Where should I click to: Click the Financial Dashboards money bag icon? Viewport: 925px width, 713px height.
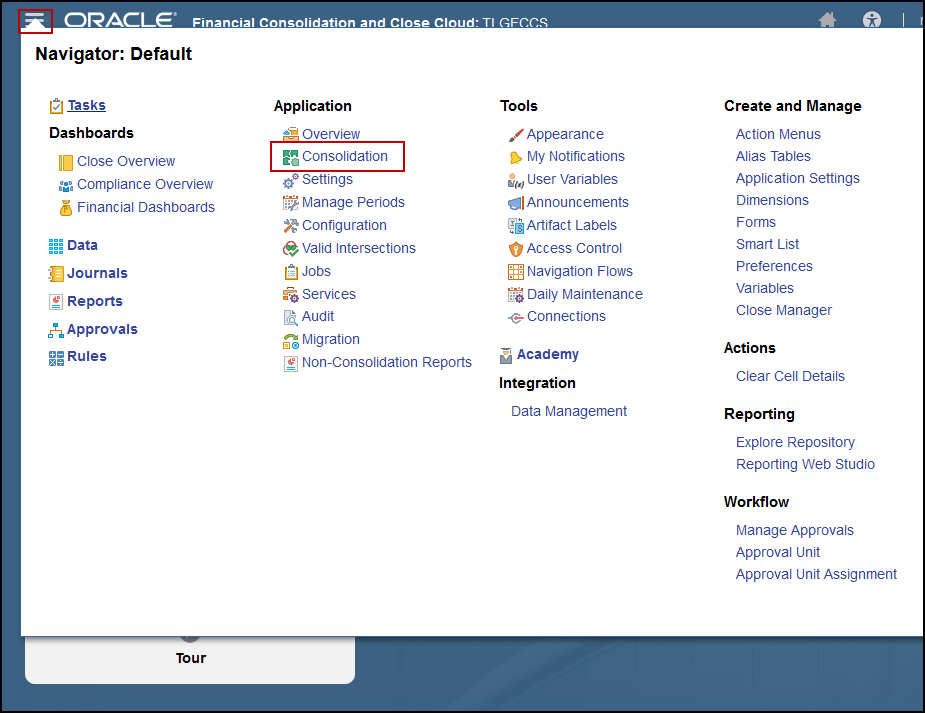(x=65, y=208)
